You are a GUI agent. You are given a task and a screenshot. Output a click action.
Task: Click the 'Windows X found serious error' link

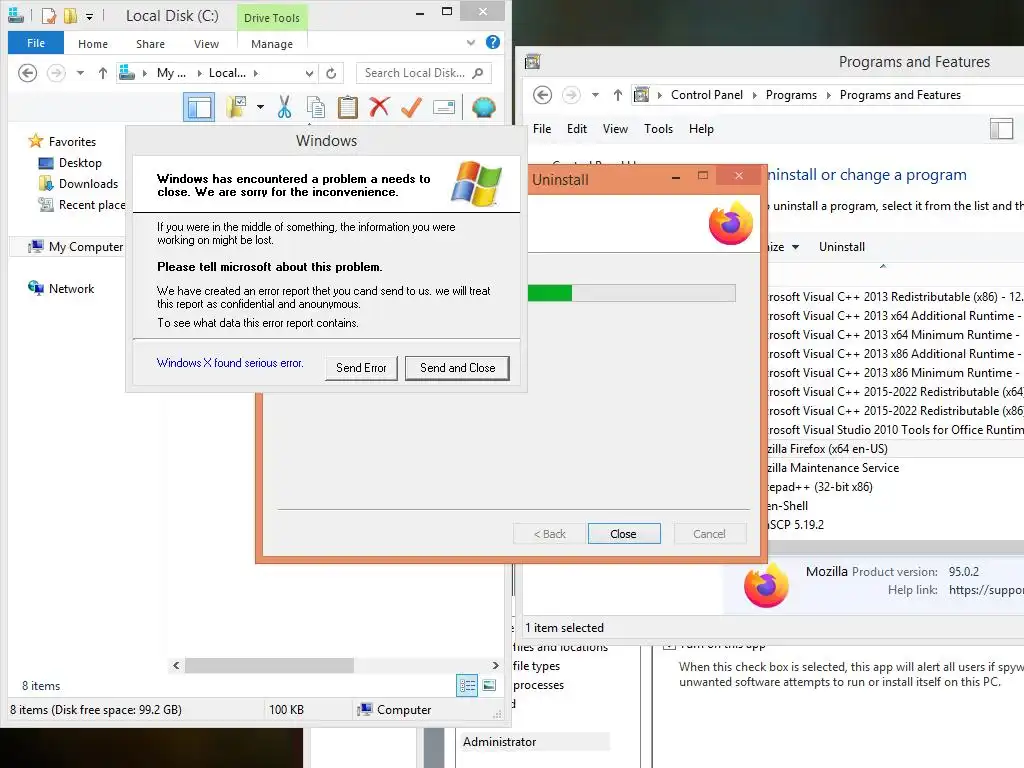click(x=230, y=363)
